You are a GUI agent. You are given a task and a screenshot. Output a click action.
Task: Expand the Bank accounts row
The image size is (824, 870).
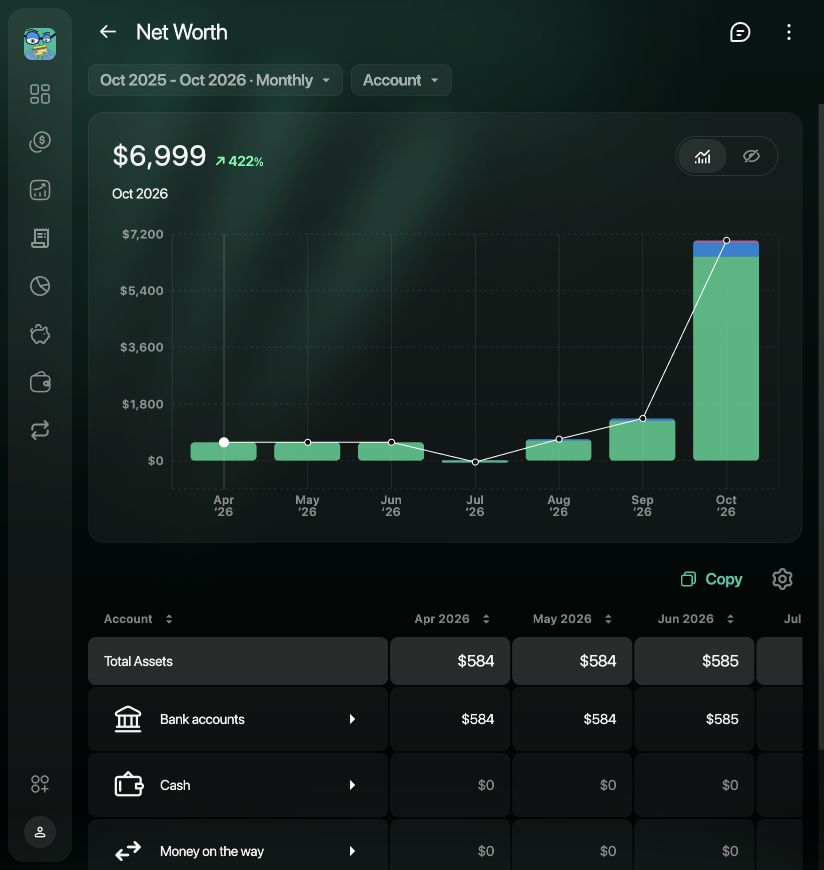[x=352, y=719]
